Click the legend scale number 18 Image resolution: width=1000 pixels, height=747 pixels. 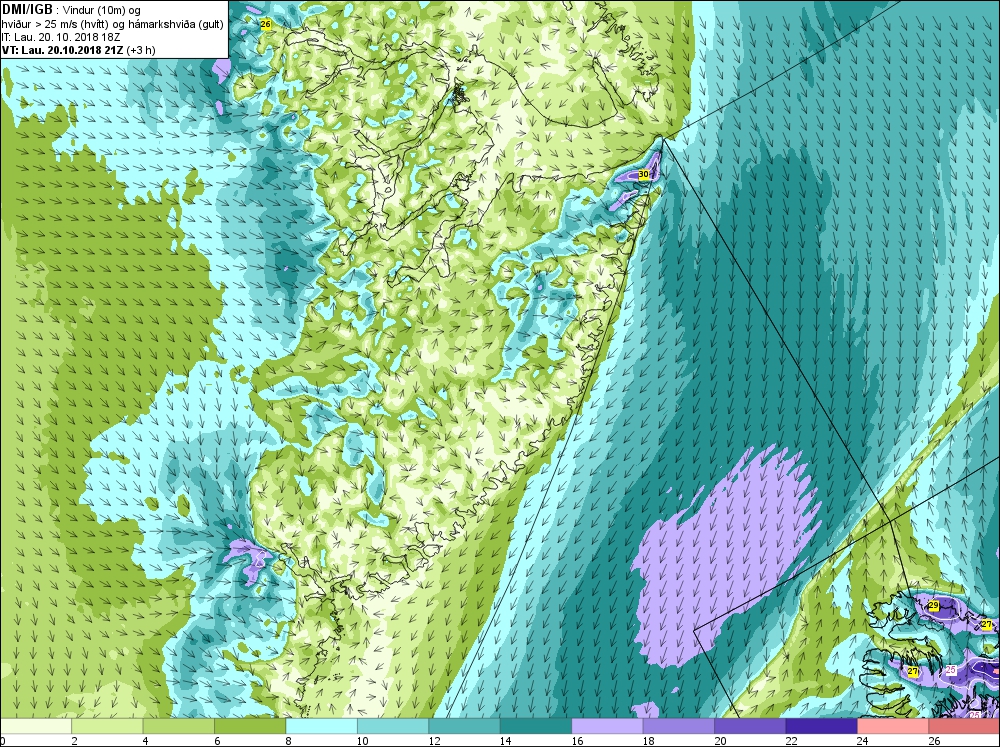[x=649, y=741]
